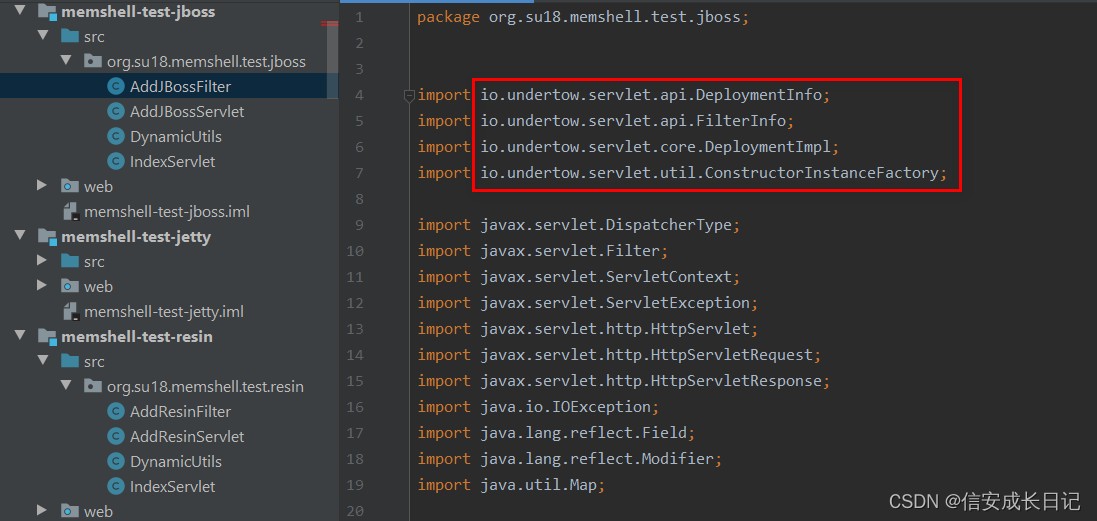
Task: Click import javax.servlet.Filter line
Action: point(543,251)
